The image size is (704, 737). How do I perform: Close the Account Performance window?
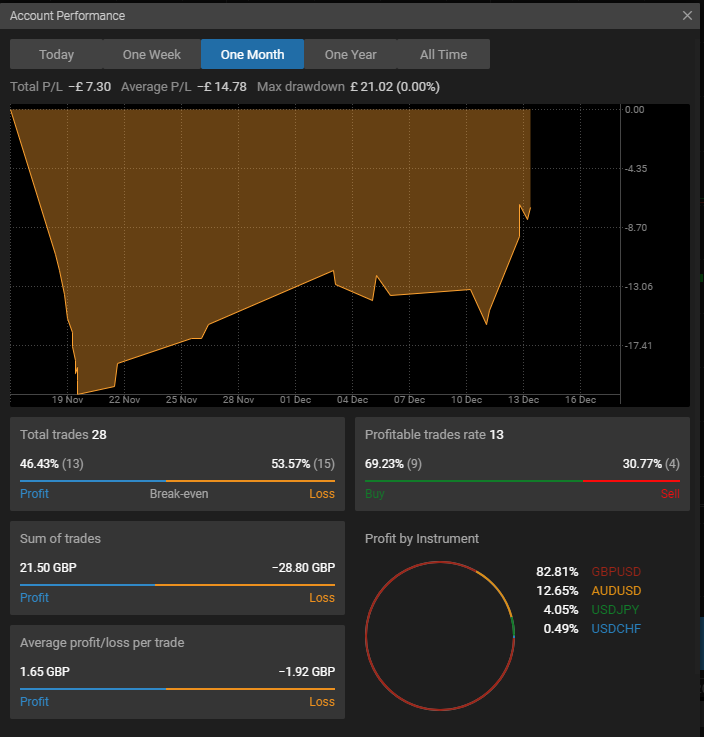click(x=687, y=16)
